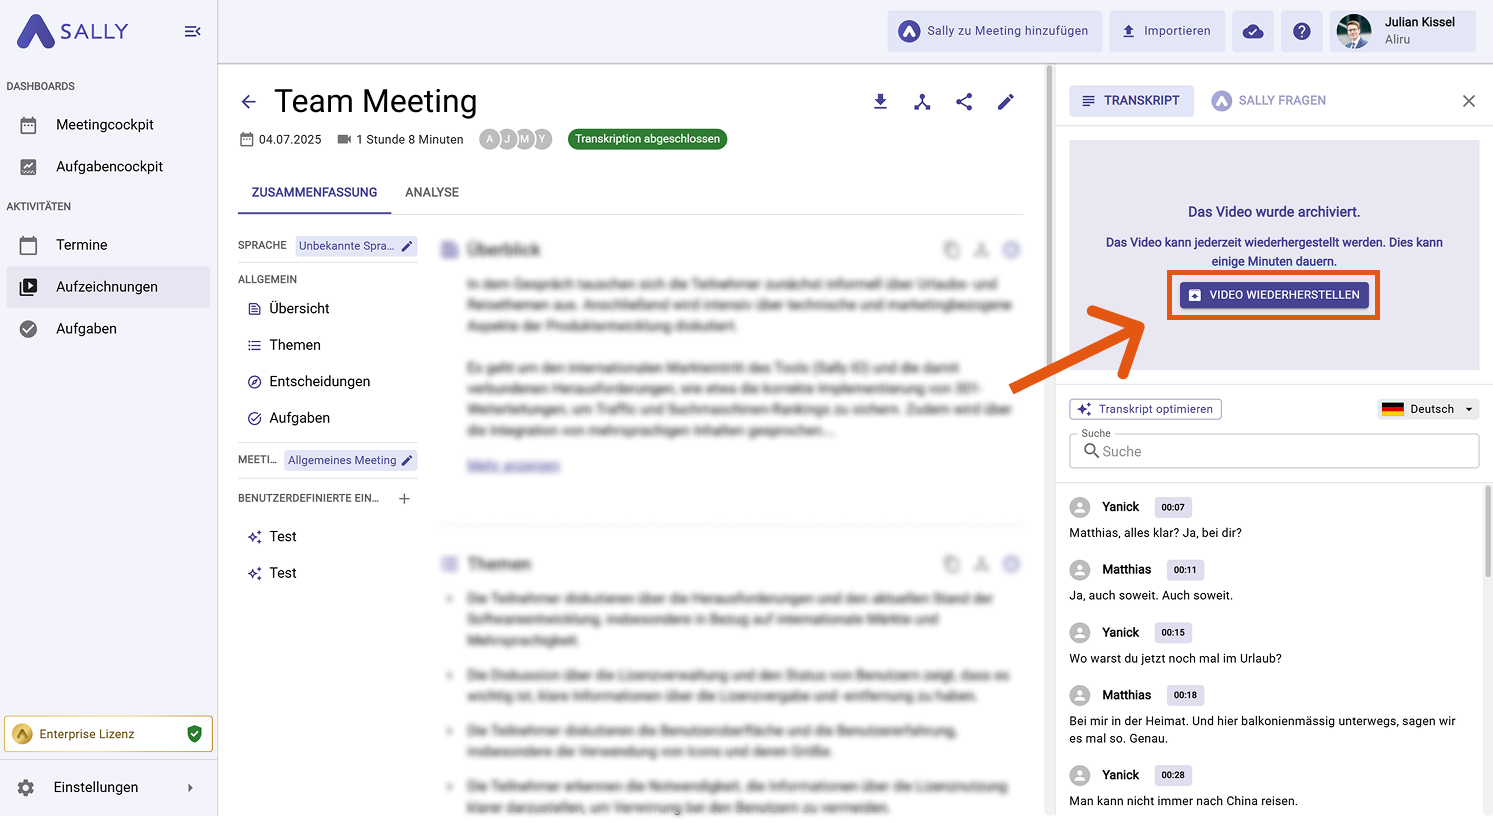Click the cloud sync status icon
This screenshot has height=823, width=1493.
pyautogui.click(x=1253, y=31)
